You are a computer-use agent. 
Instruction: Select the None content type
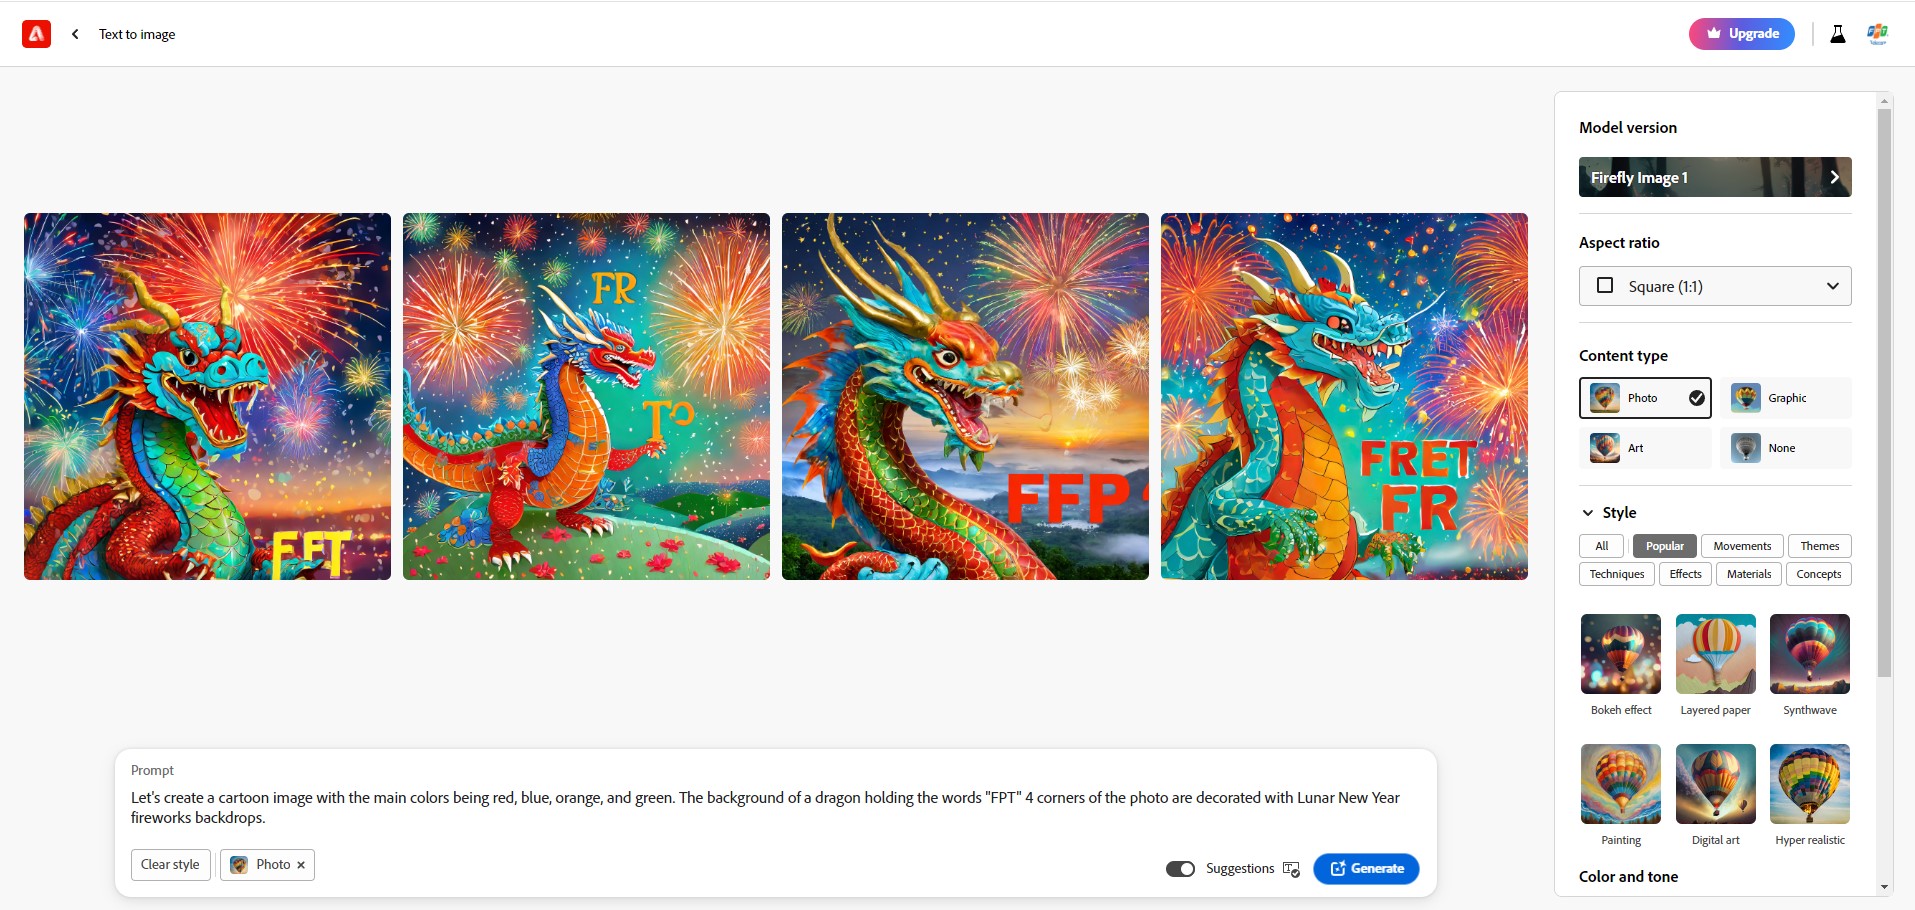coord(1786,448)
